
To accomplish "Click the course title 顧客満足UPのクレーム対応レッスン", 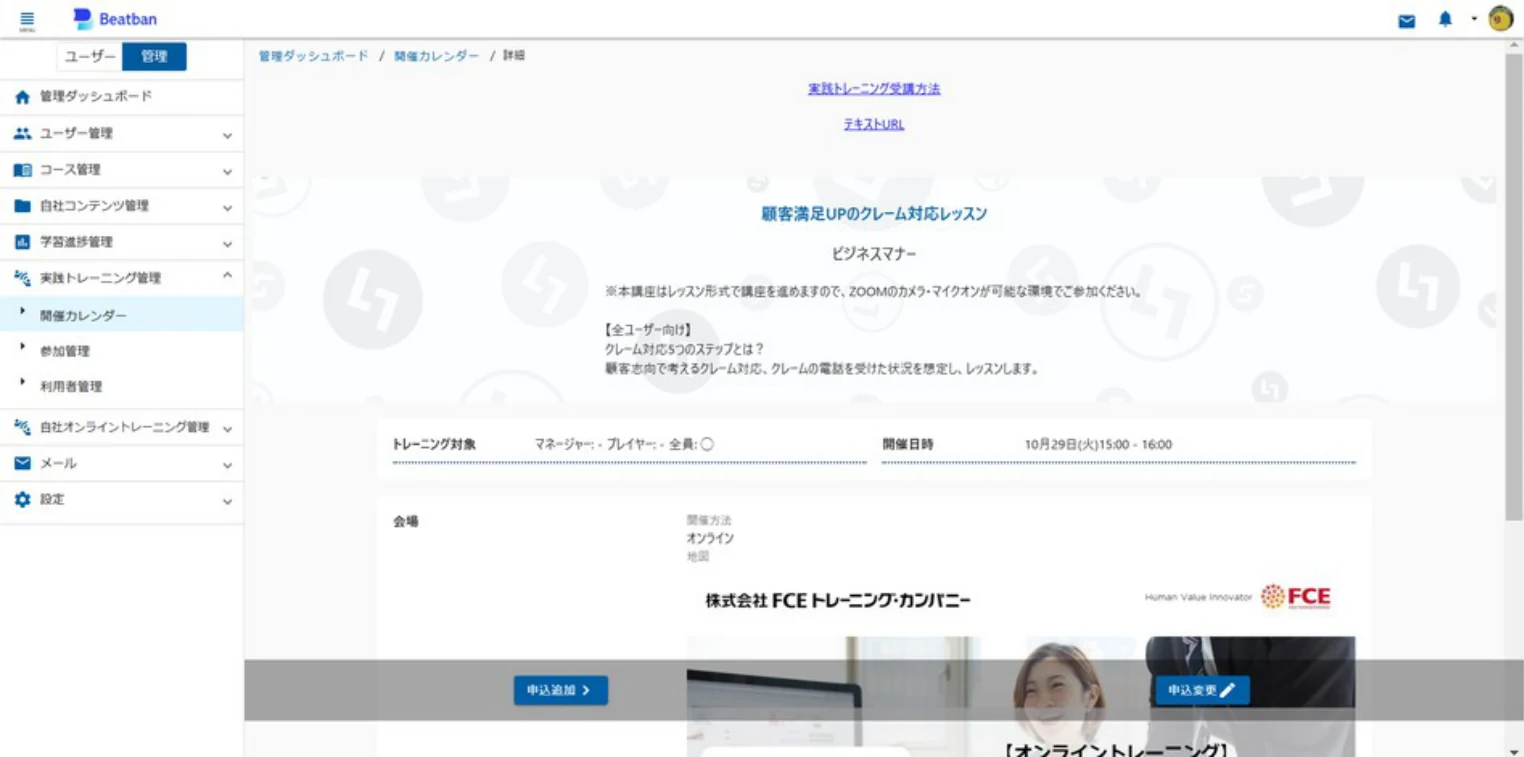I will click(874, 214).
